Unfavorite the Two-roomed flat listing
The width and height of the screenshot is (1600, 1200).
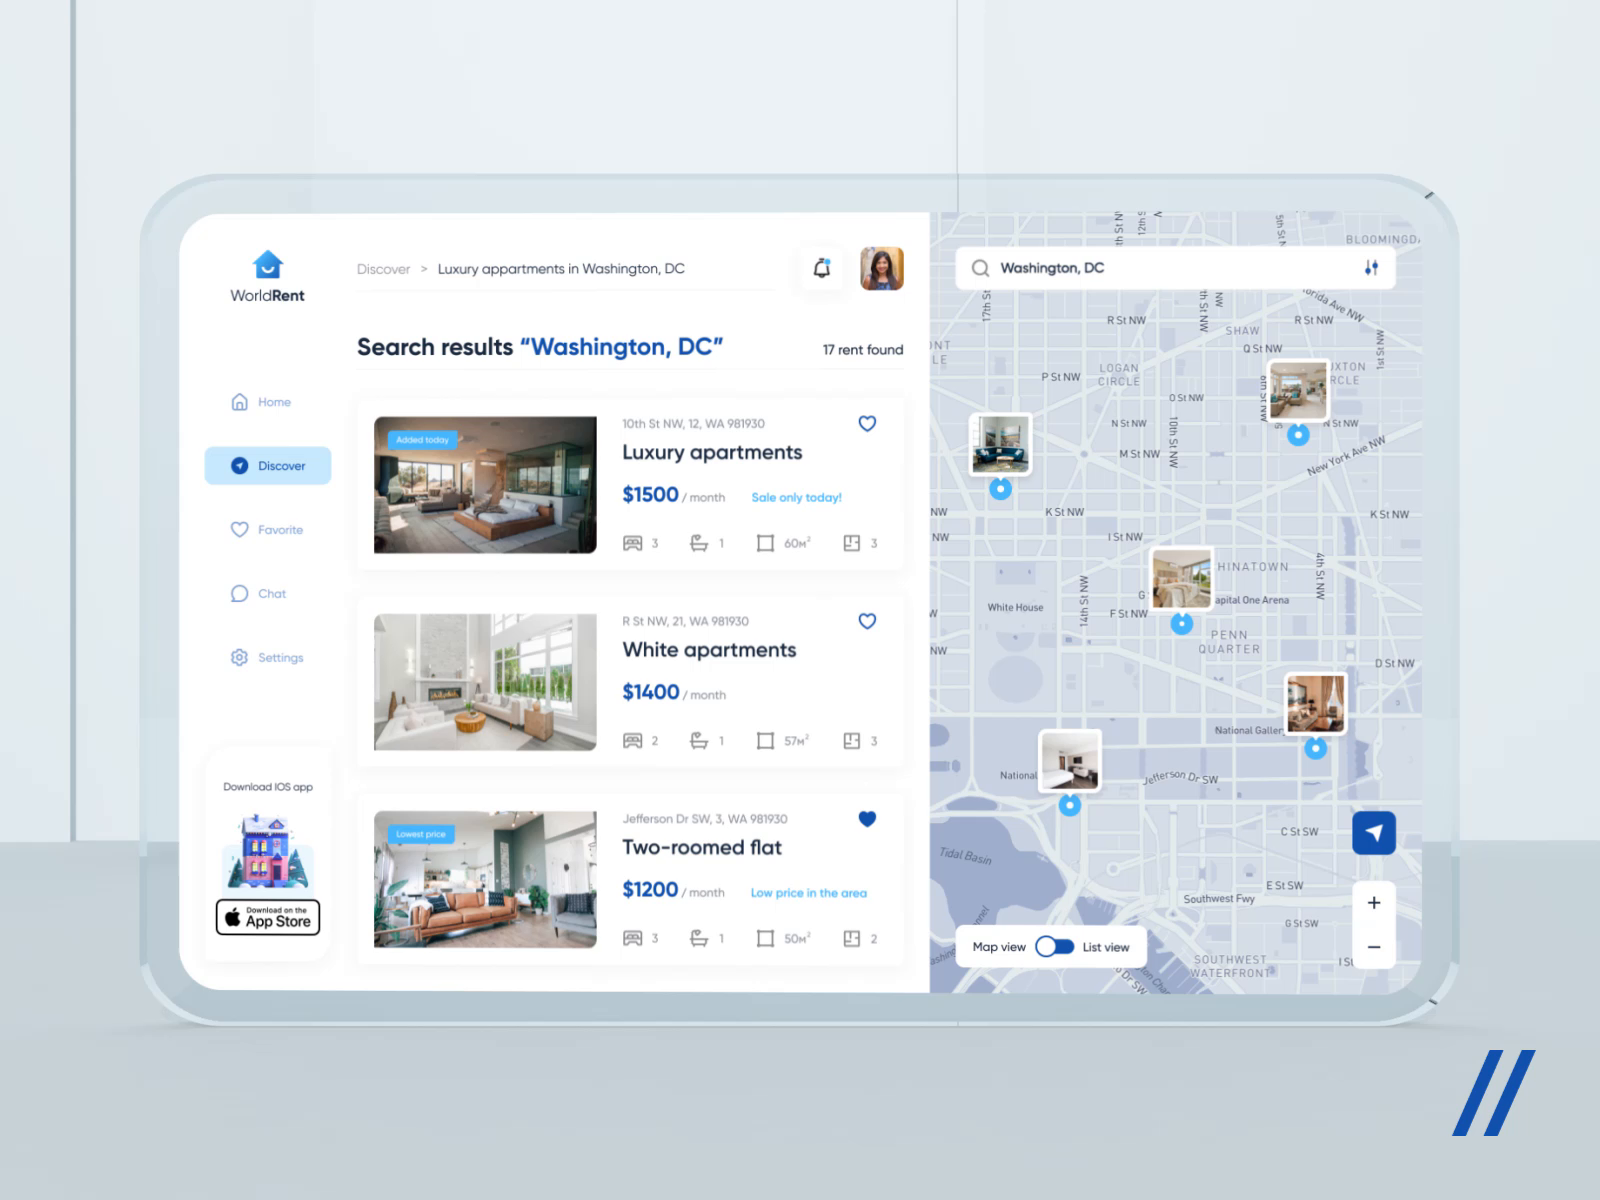[867, 819]
